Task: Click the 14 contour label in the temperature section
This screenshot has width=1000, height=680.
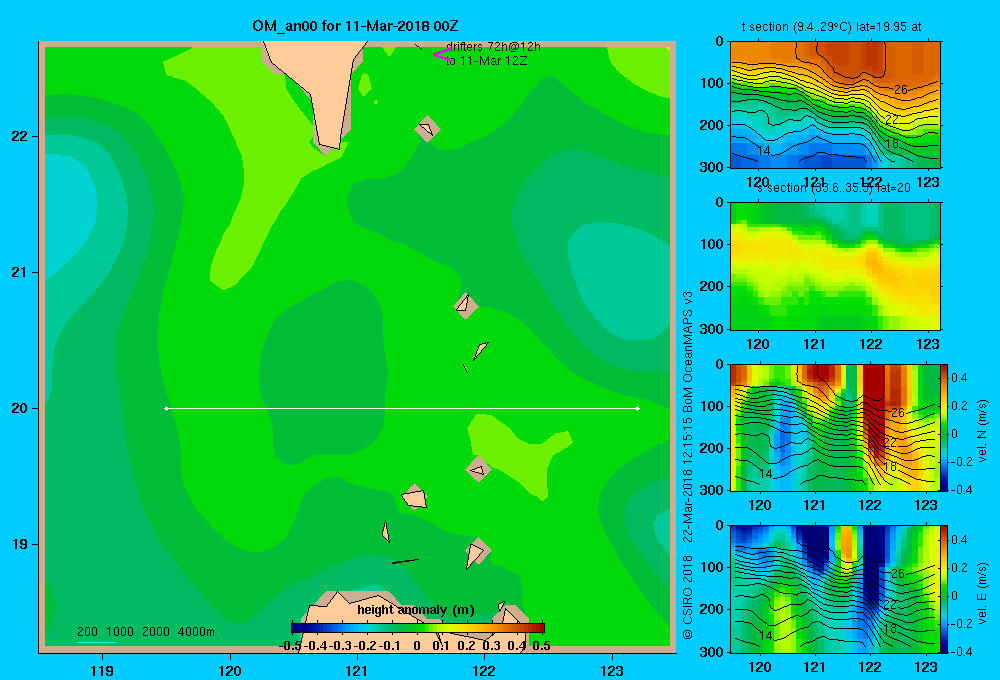Action: pyautogui.click(x=764, y=151)
